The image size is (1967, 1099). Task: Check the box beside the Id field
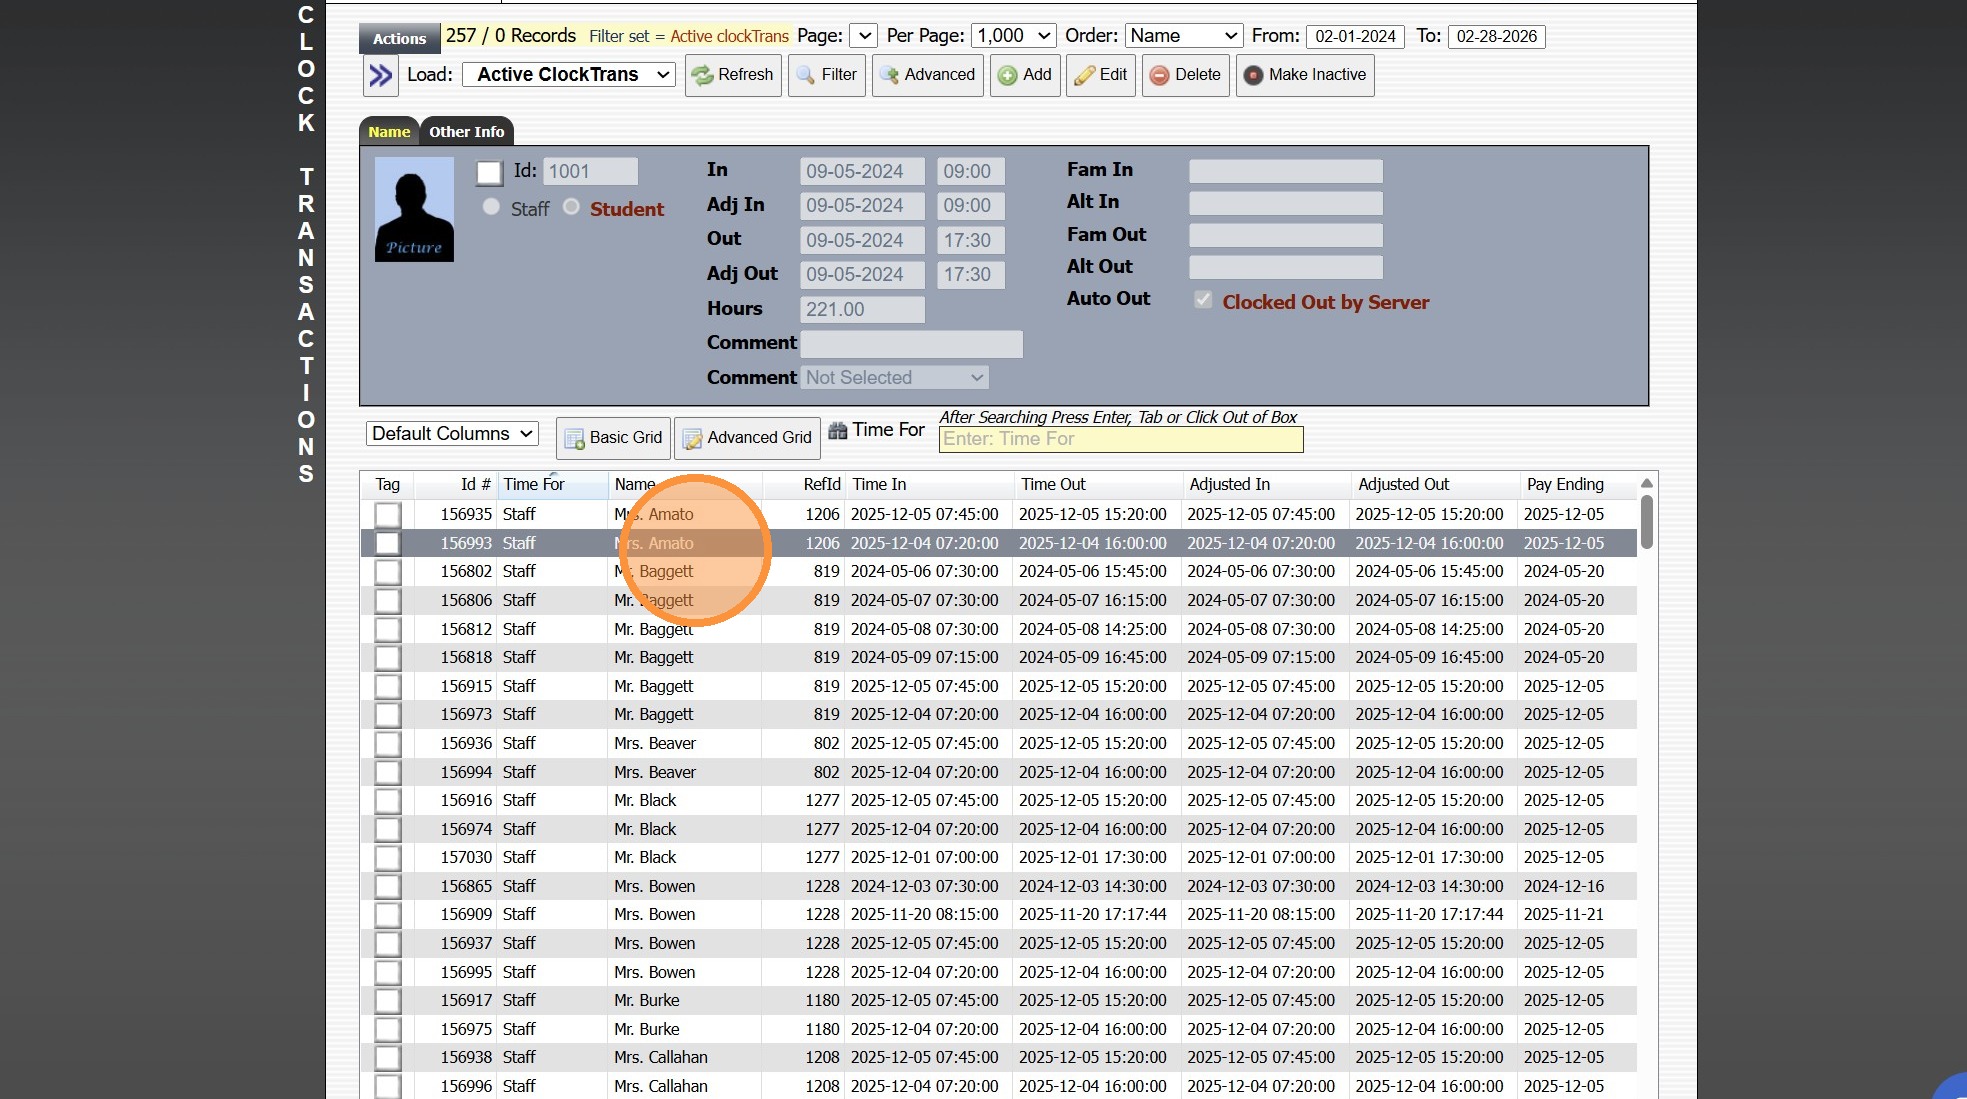[489, 172]
